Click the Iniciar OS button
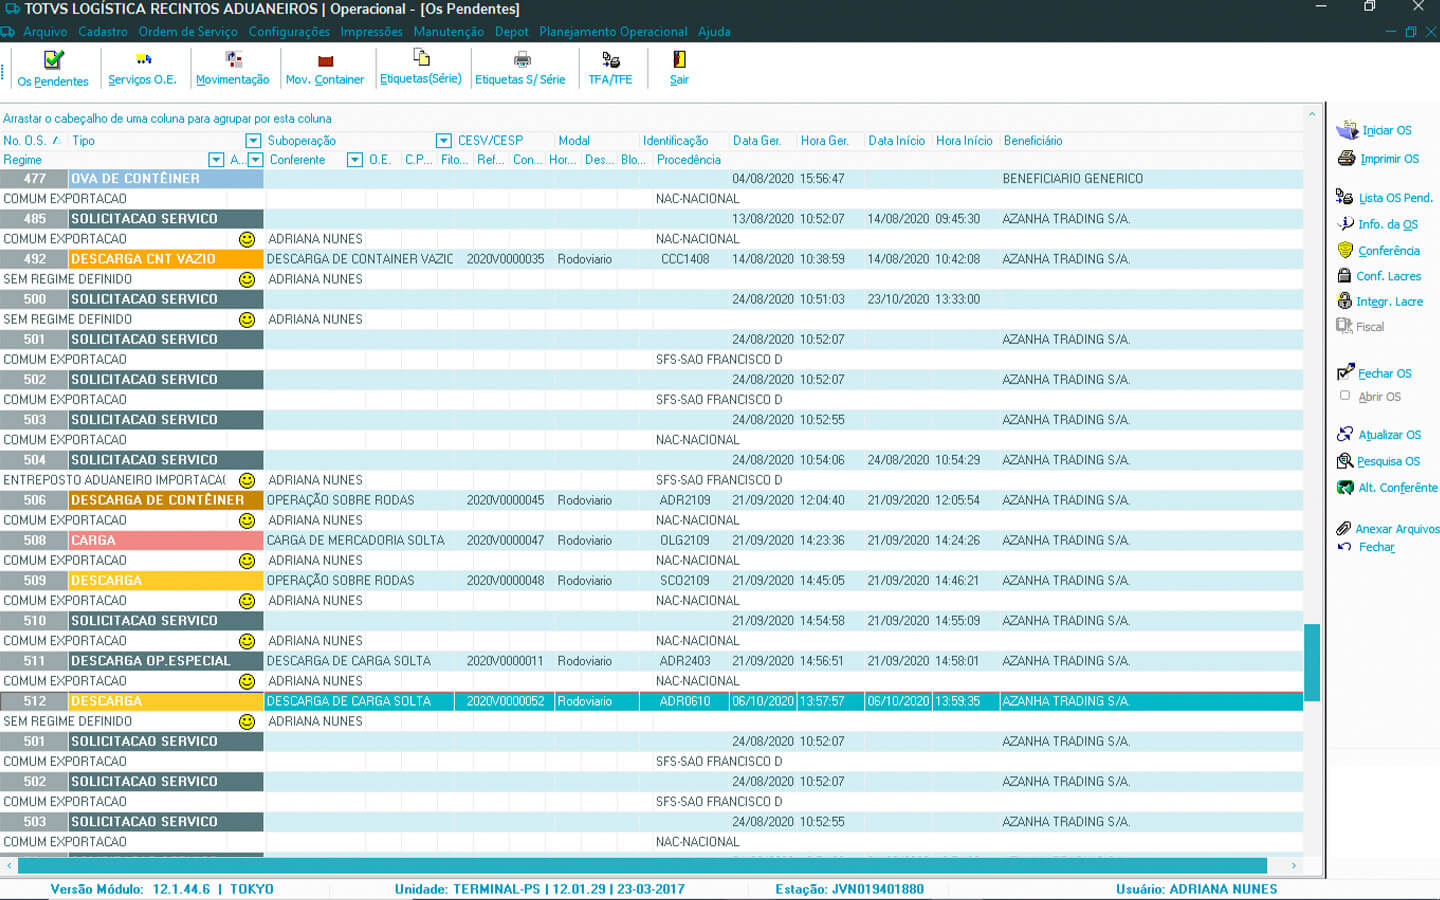This screenshot has width=1440, height=900. (1386, 130)
